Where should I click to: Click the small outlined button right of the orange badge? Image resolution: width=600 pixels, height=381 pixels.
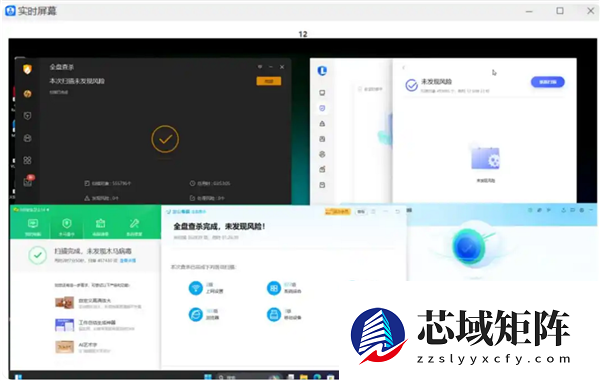coord(361,212)
